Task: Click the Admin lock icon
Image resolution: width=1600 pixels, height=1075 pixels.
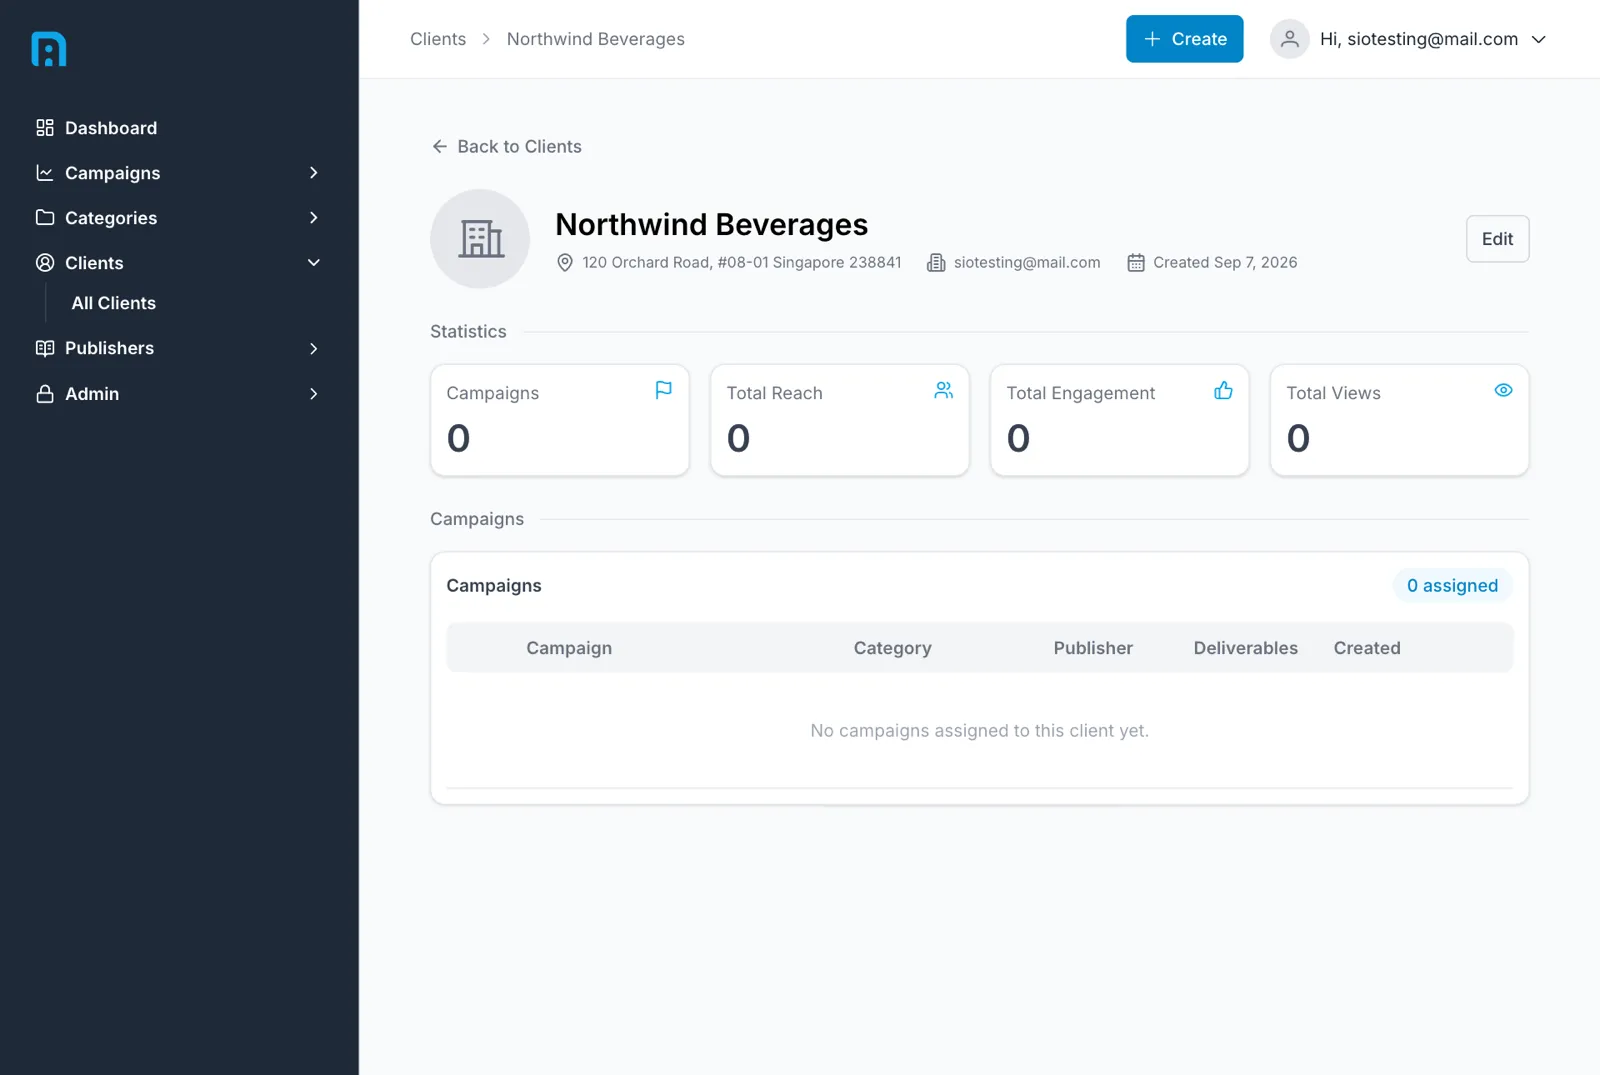Action: pos(45,394)
